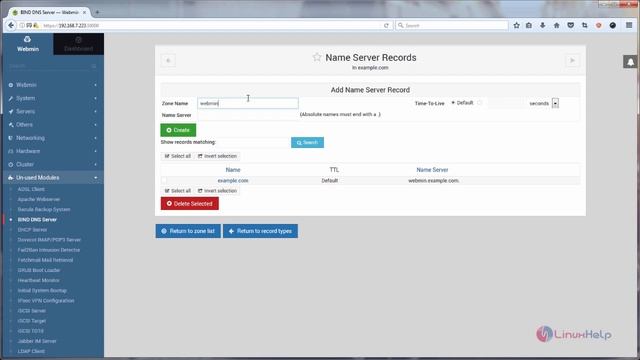The height and width of the screenshot is (360, 640).
Task: Go to previous page arrow in panel header
Action: coord(168,60)
